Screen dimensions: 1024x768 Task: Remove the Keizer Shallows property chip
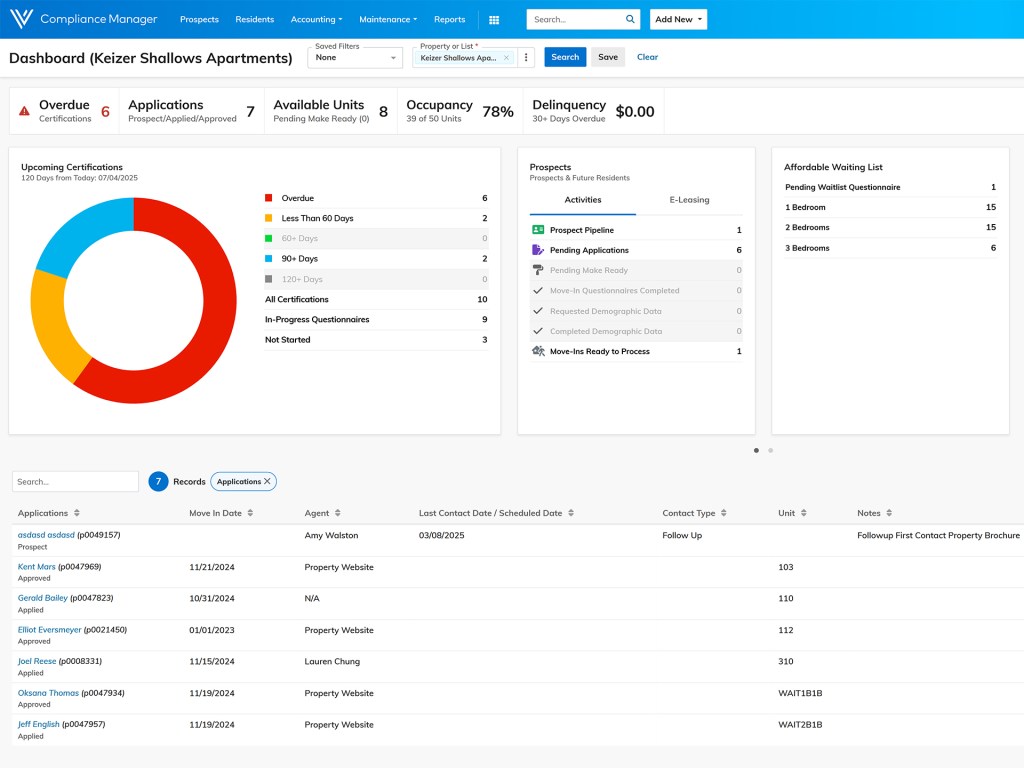pyautogui.click(x=506, y=58)
